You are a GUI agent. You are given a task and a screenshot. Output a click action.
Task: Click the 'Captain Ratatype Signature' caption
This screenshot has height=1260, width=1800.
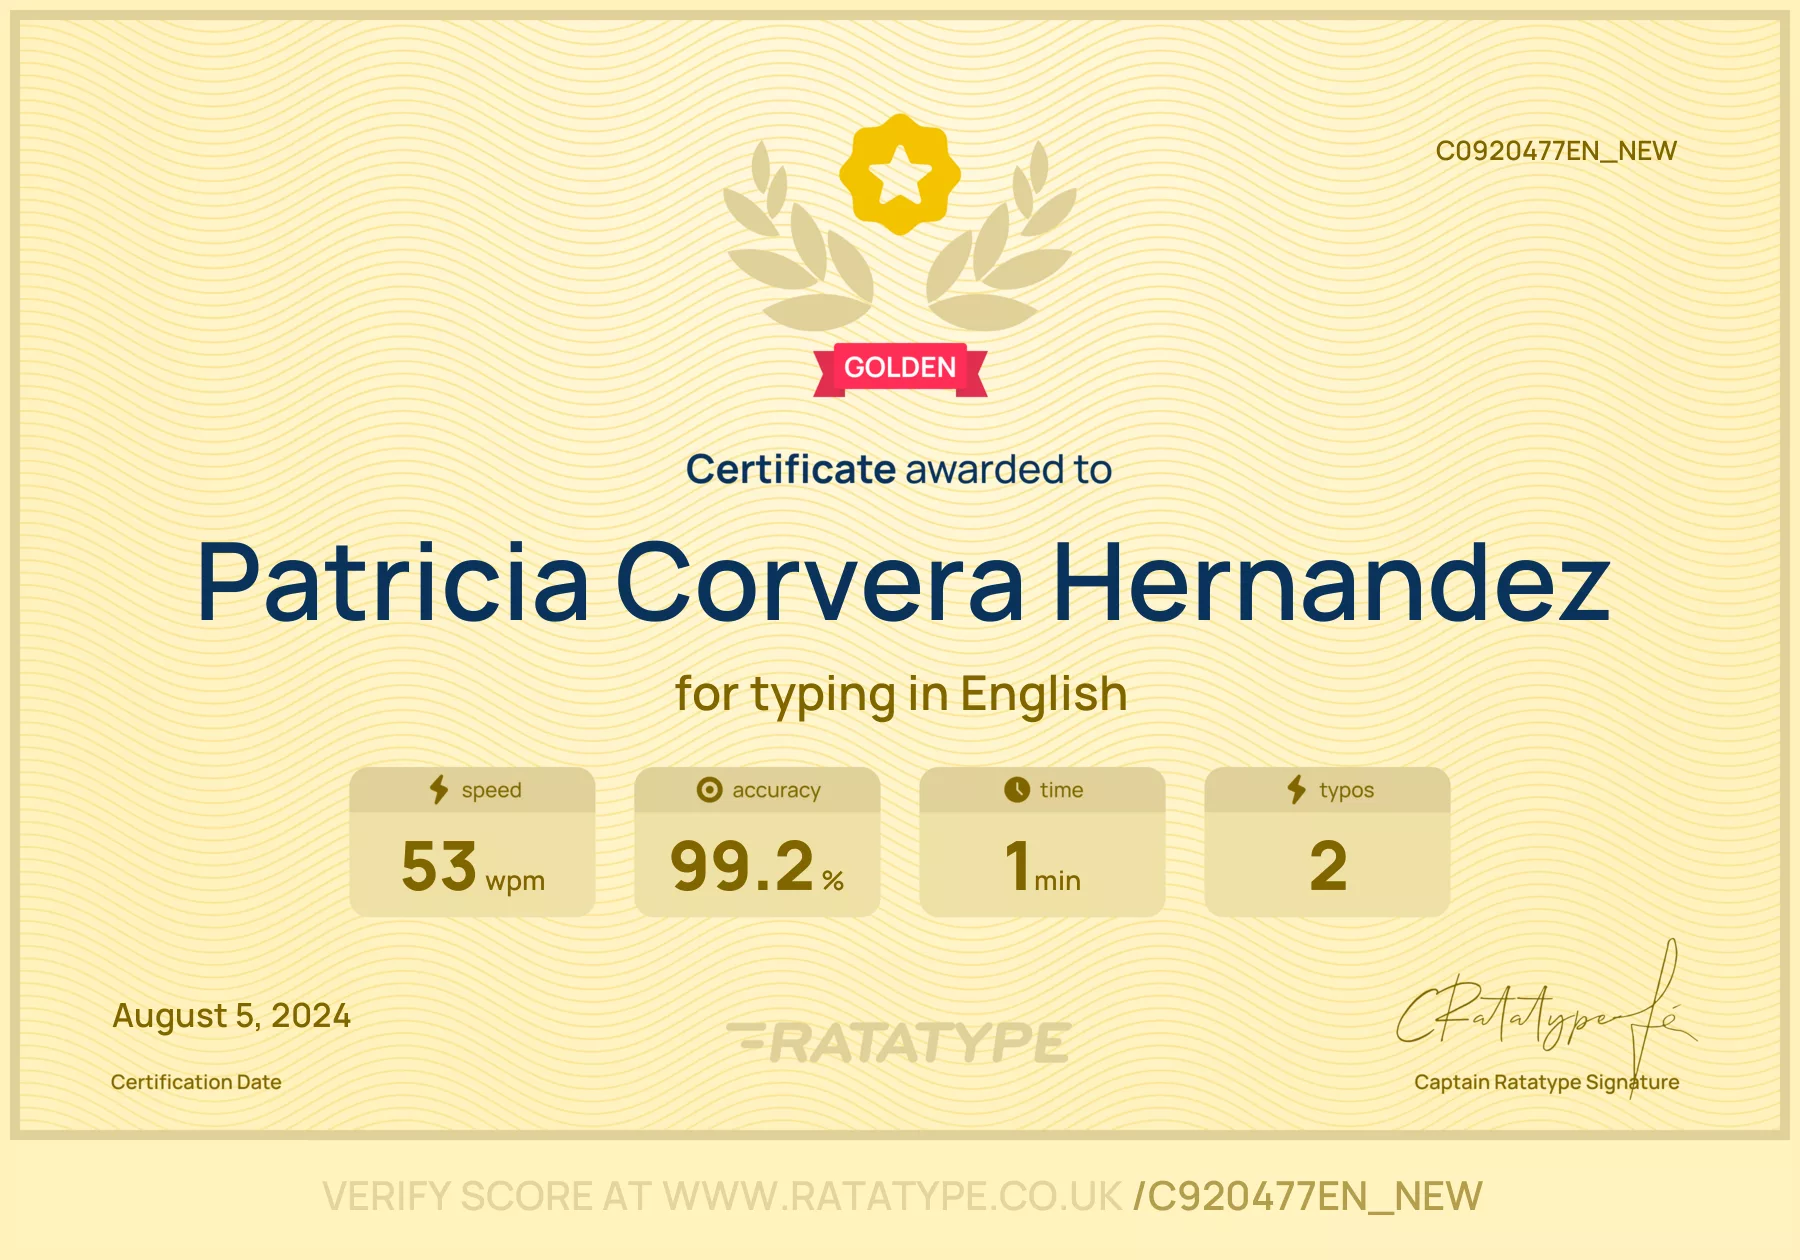[x=1546, y=1082]
